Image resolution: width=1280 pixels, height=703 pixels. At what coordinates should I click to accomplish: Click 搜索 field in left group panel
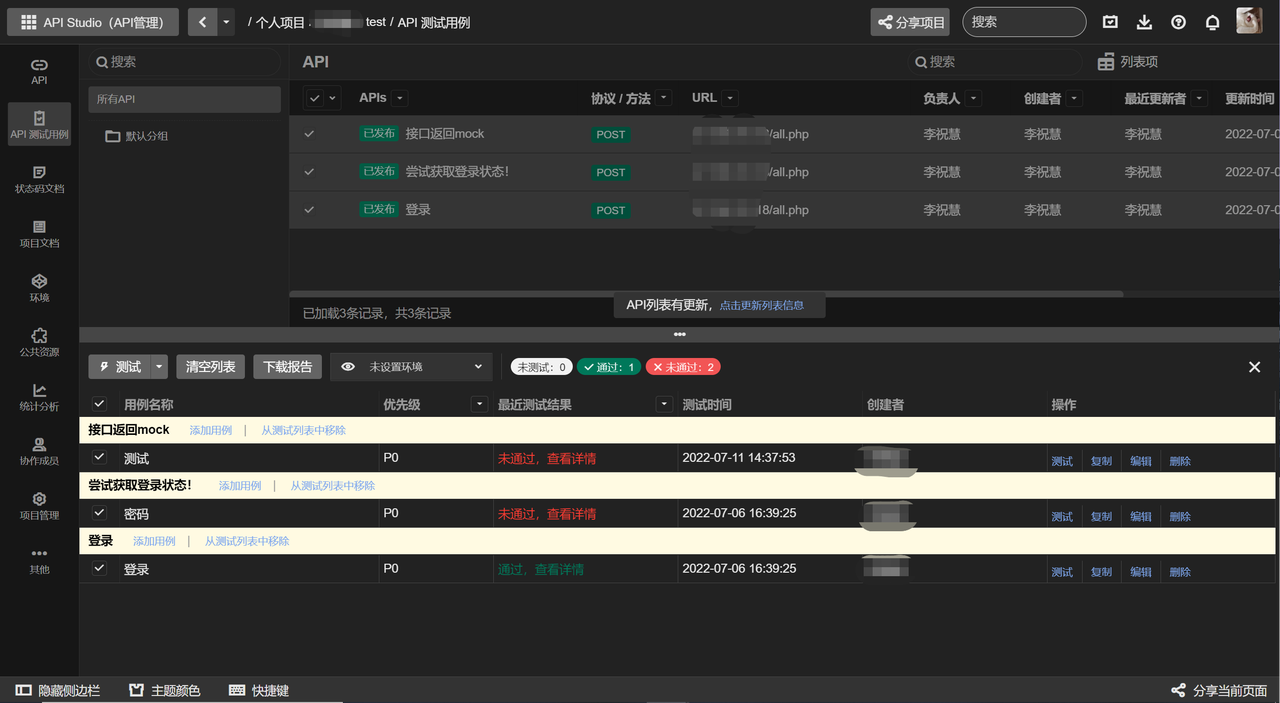click(184, 62)
